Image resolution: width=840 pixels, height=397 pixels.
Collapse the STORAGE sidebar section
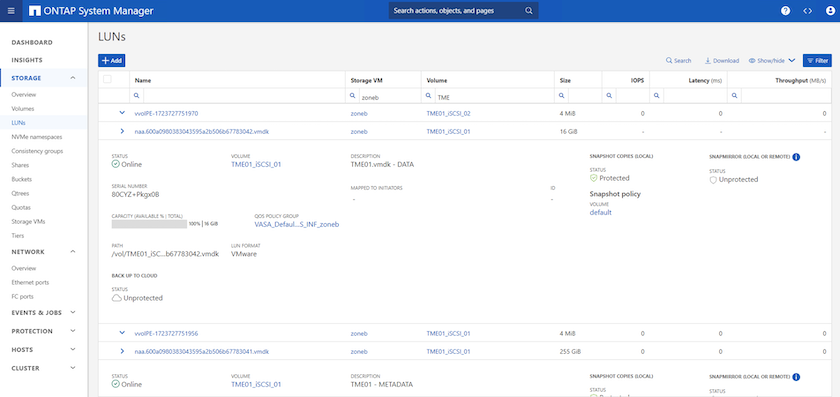click(x=73, y=78)
